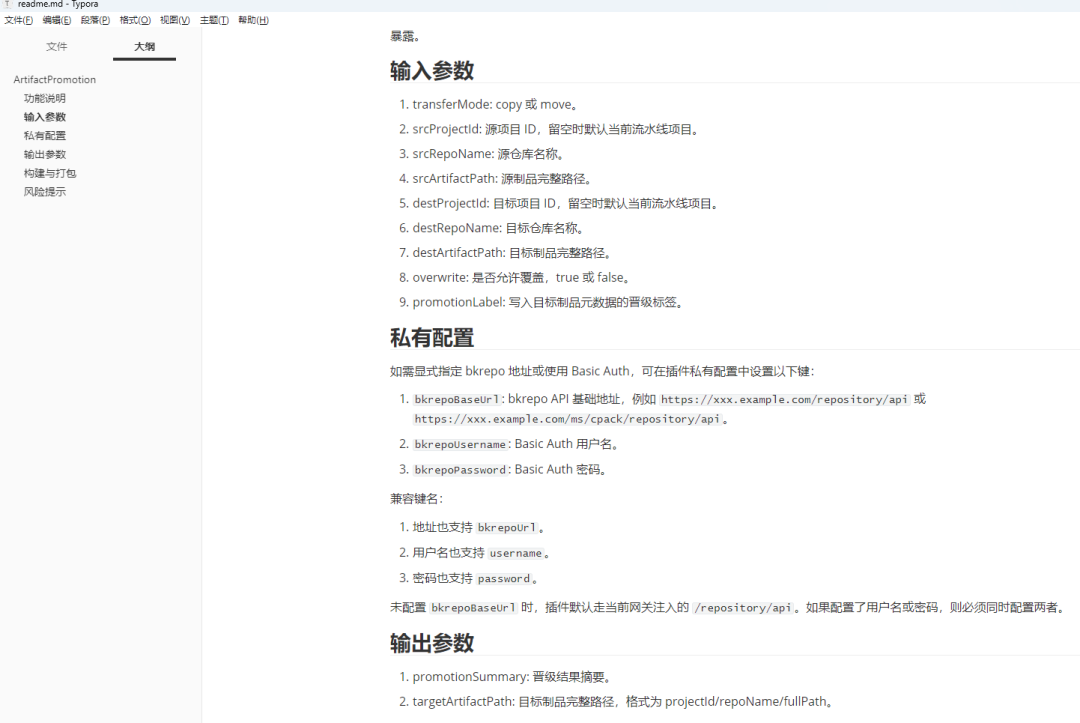1080x723 pixels.
Task: Select ArtifactPromotion outline heading
Action: tap(54, 79)
